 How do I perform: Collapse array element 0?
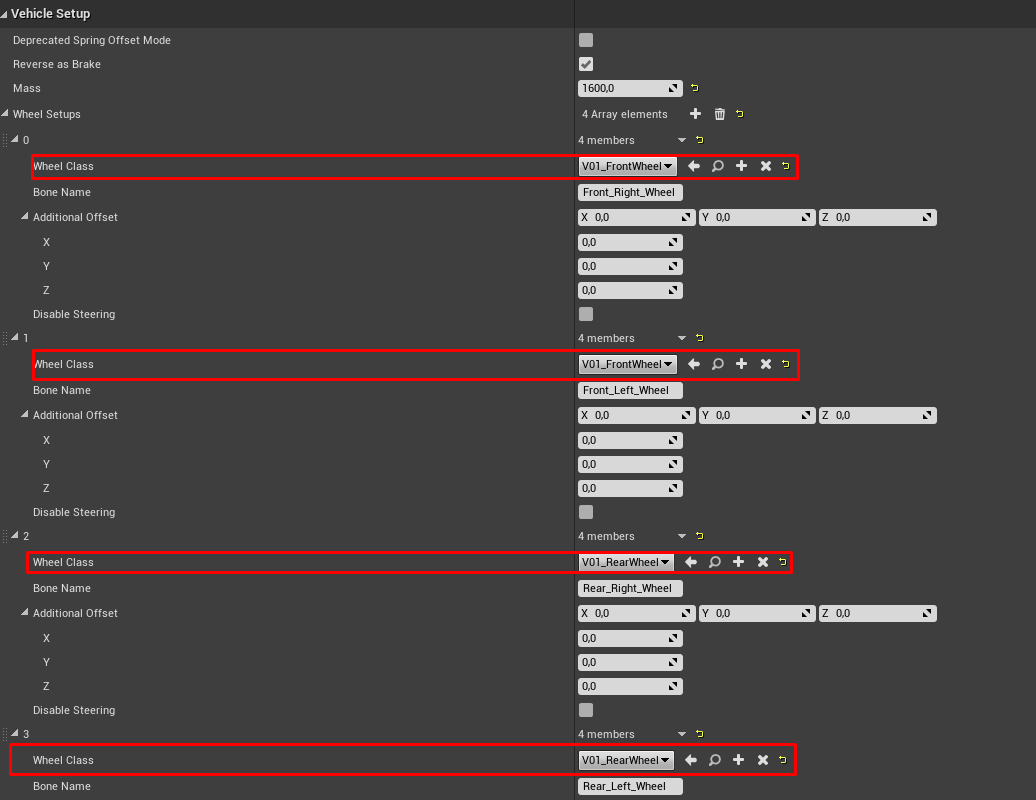15,139
